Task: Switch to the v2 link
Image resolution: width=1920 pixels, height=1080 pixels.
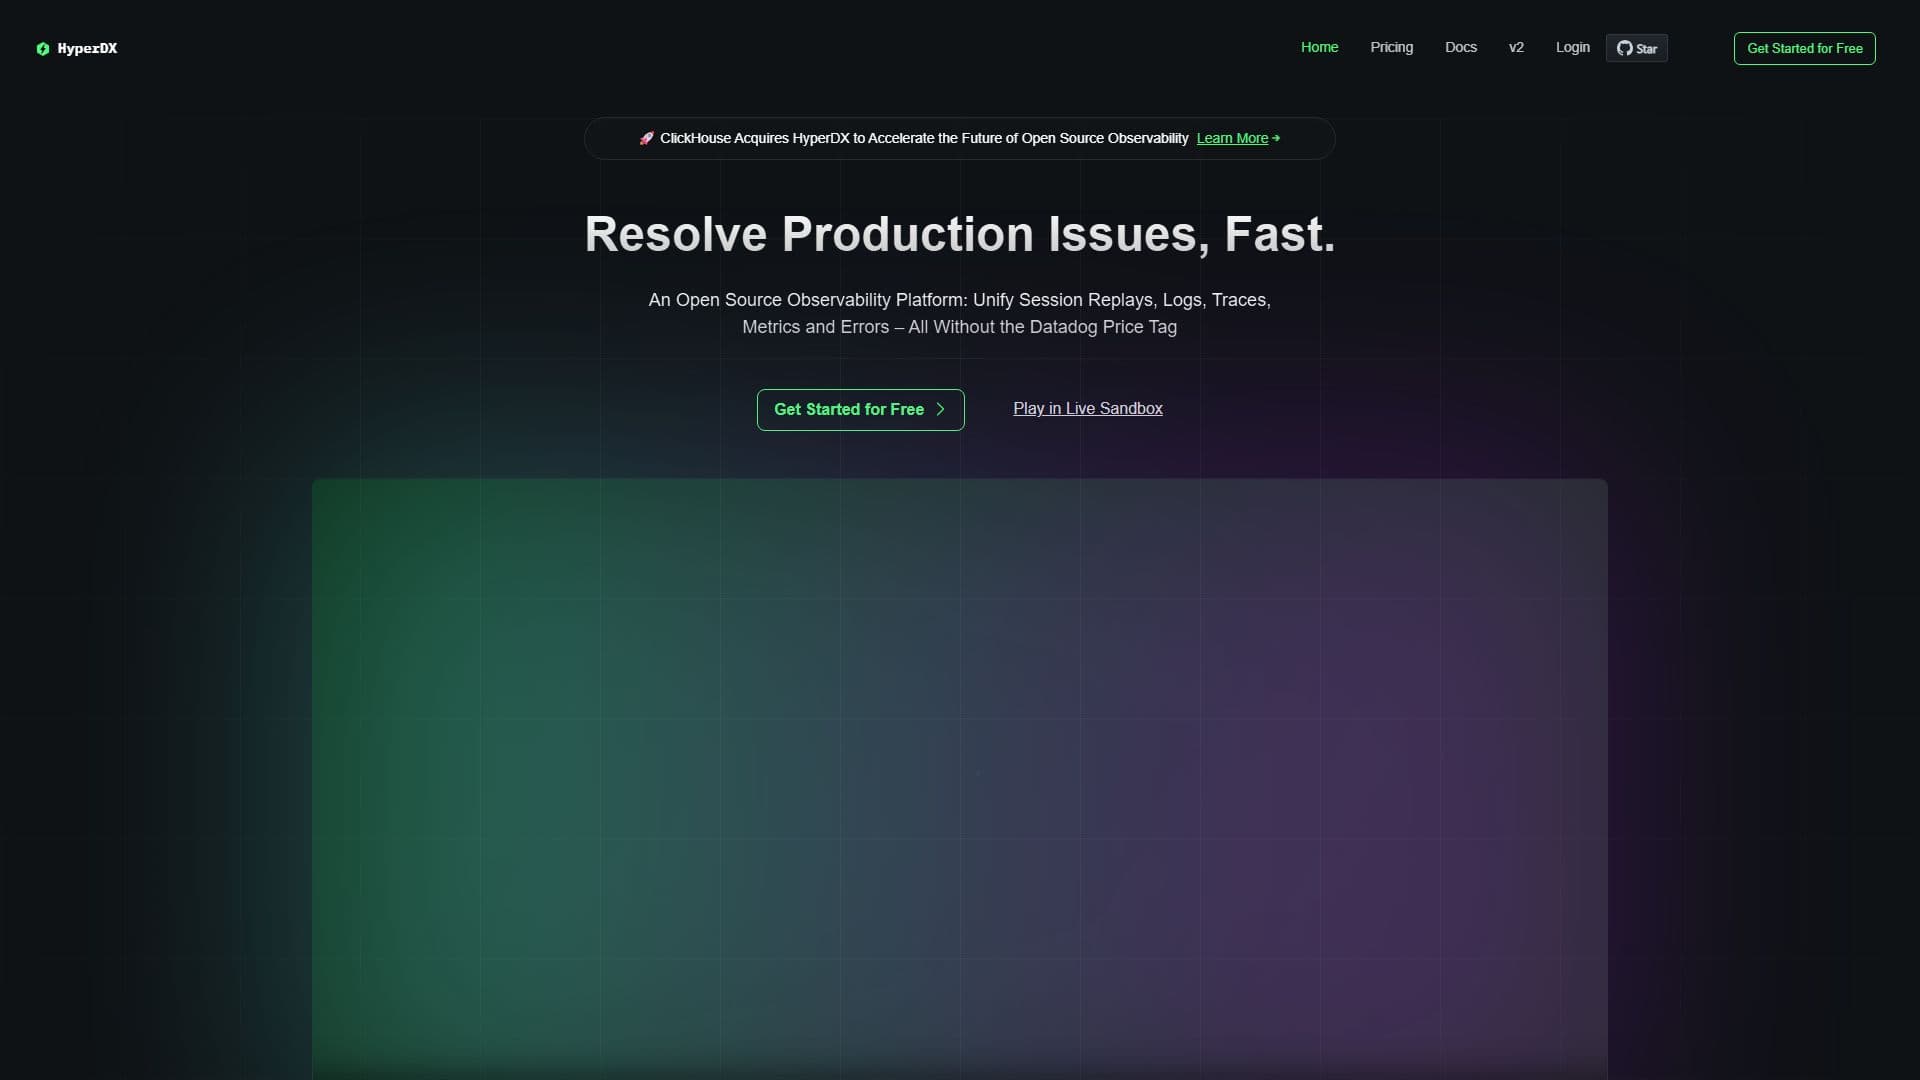Action: pyautogui.click(x=1516, y=47)
